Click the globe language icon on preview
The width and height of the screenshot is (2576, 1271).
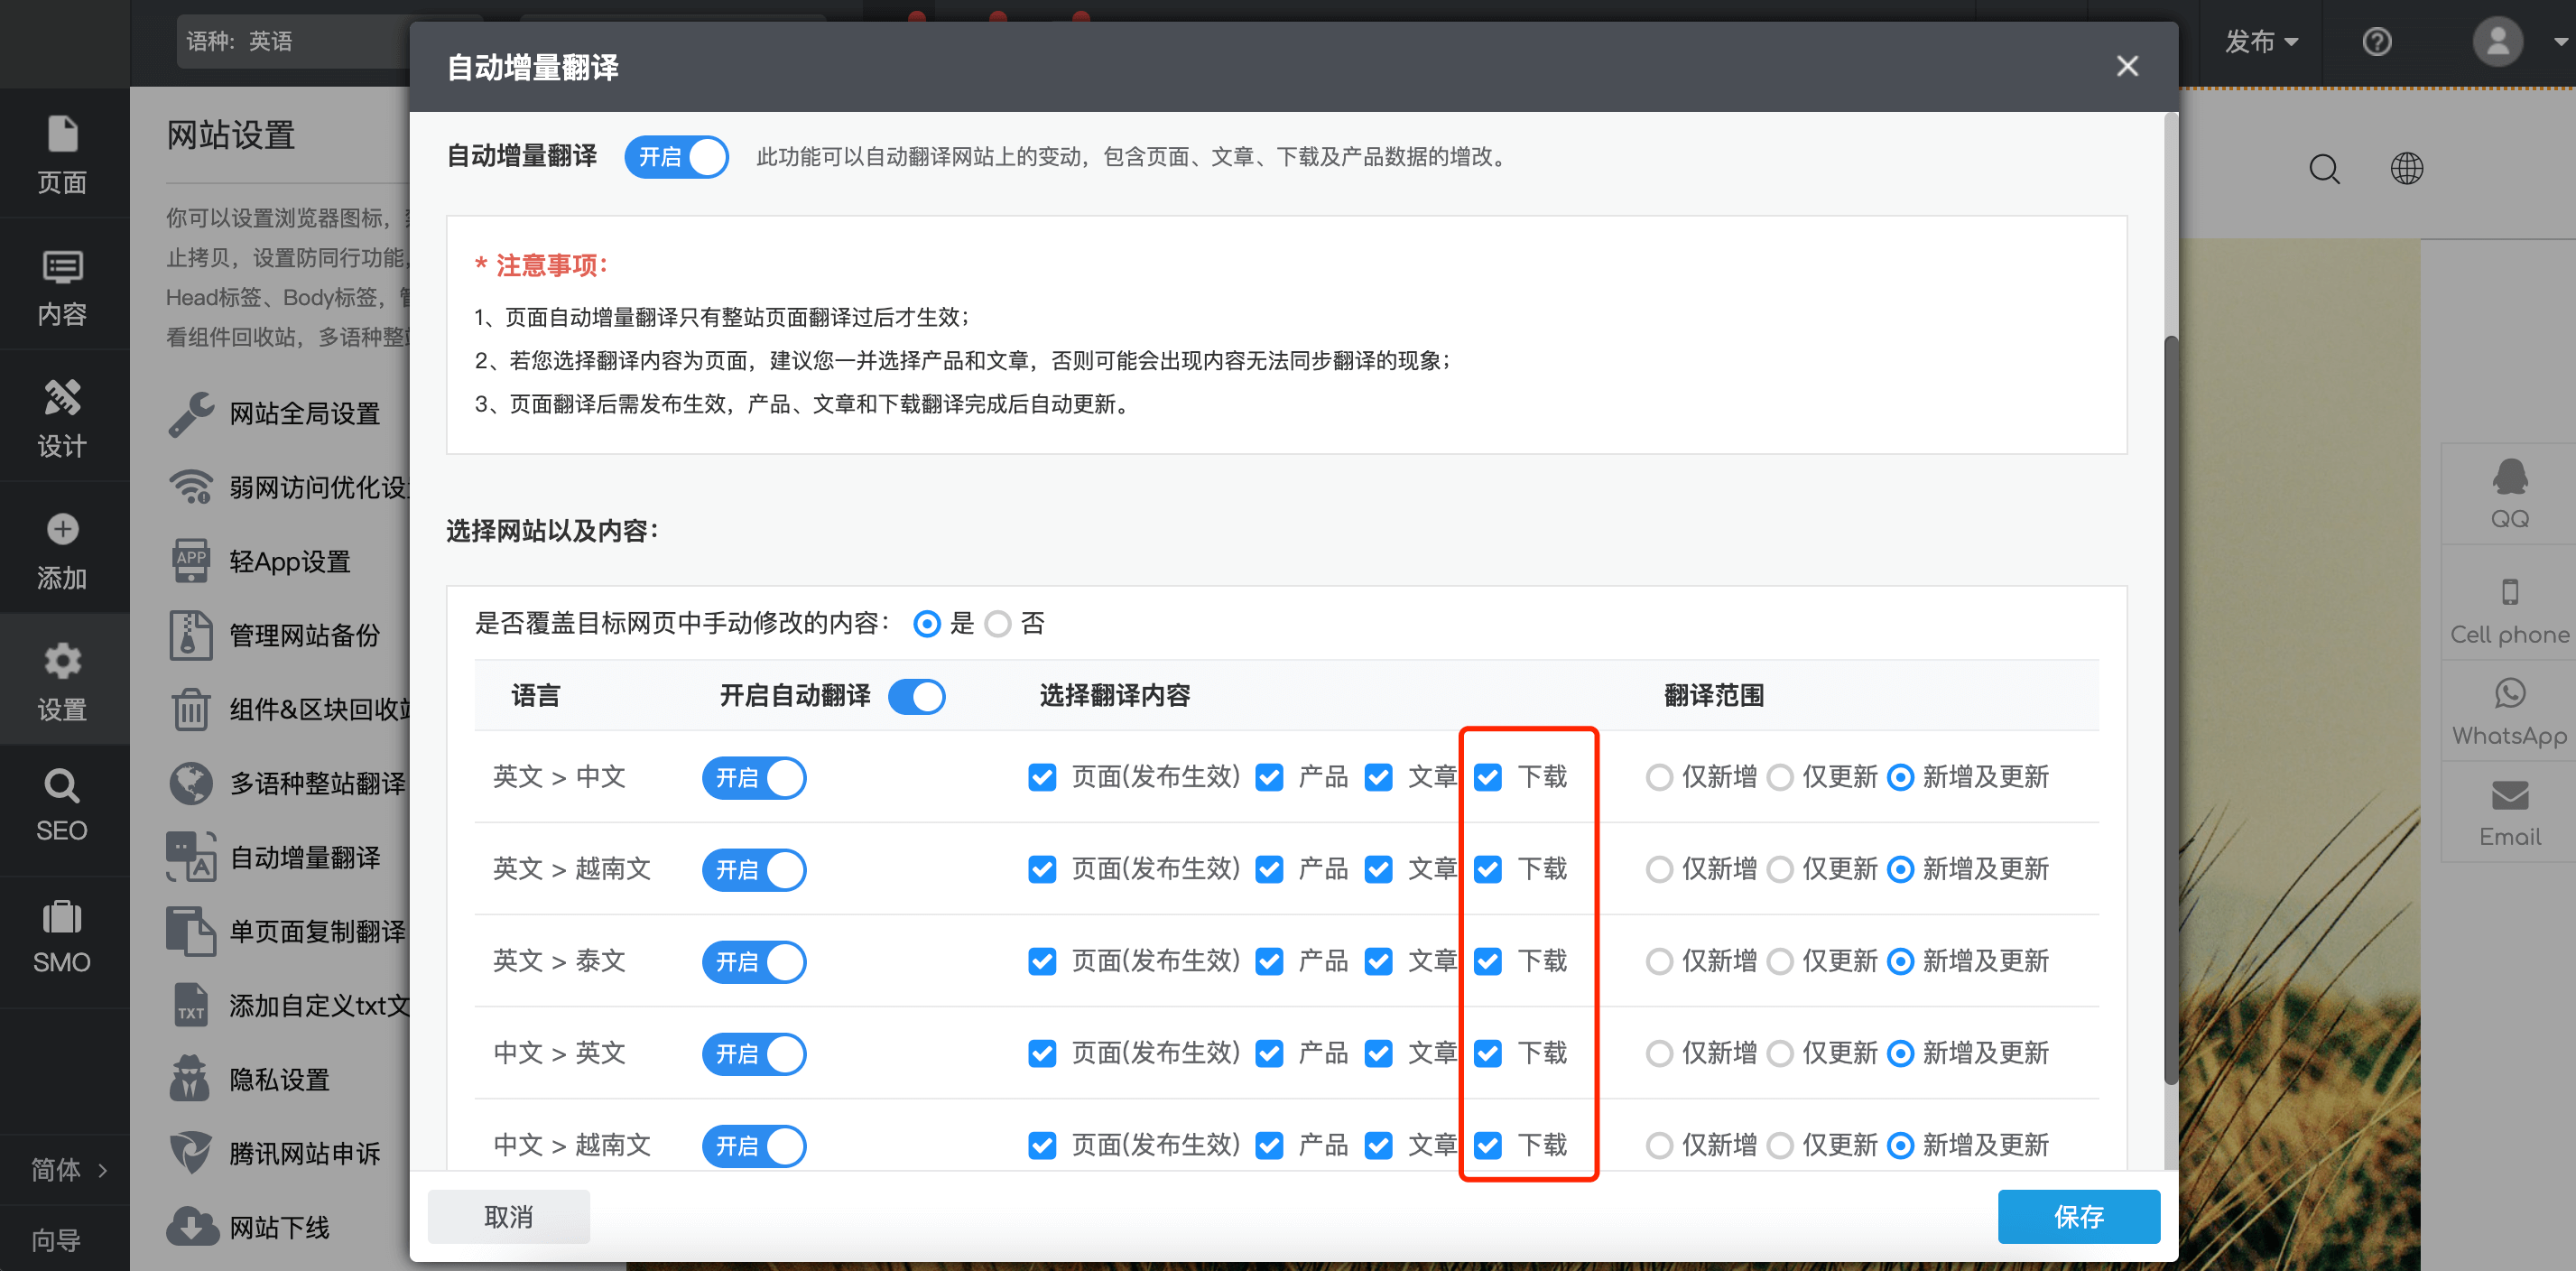2407,169
